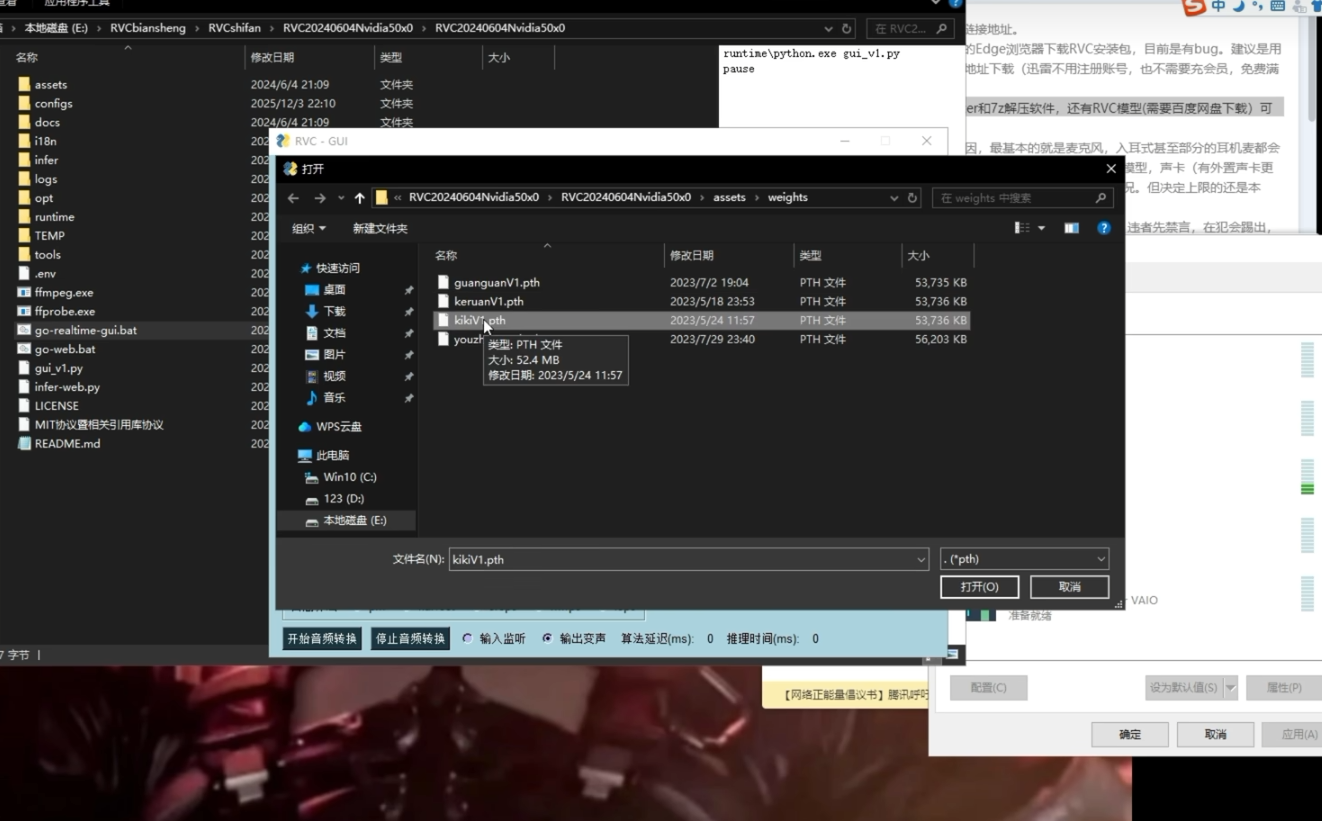
Task: Select Win10 (C:) drive
Action: [350, 477]
